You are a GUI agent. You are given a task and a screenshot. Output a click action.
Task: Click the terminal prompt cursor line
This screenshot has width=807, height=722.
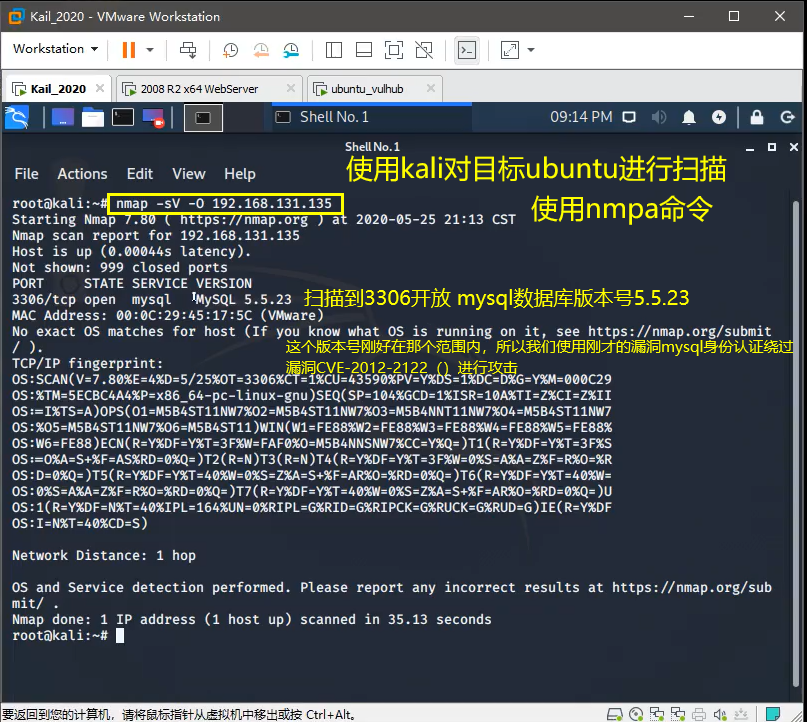[68, 636]
